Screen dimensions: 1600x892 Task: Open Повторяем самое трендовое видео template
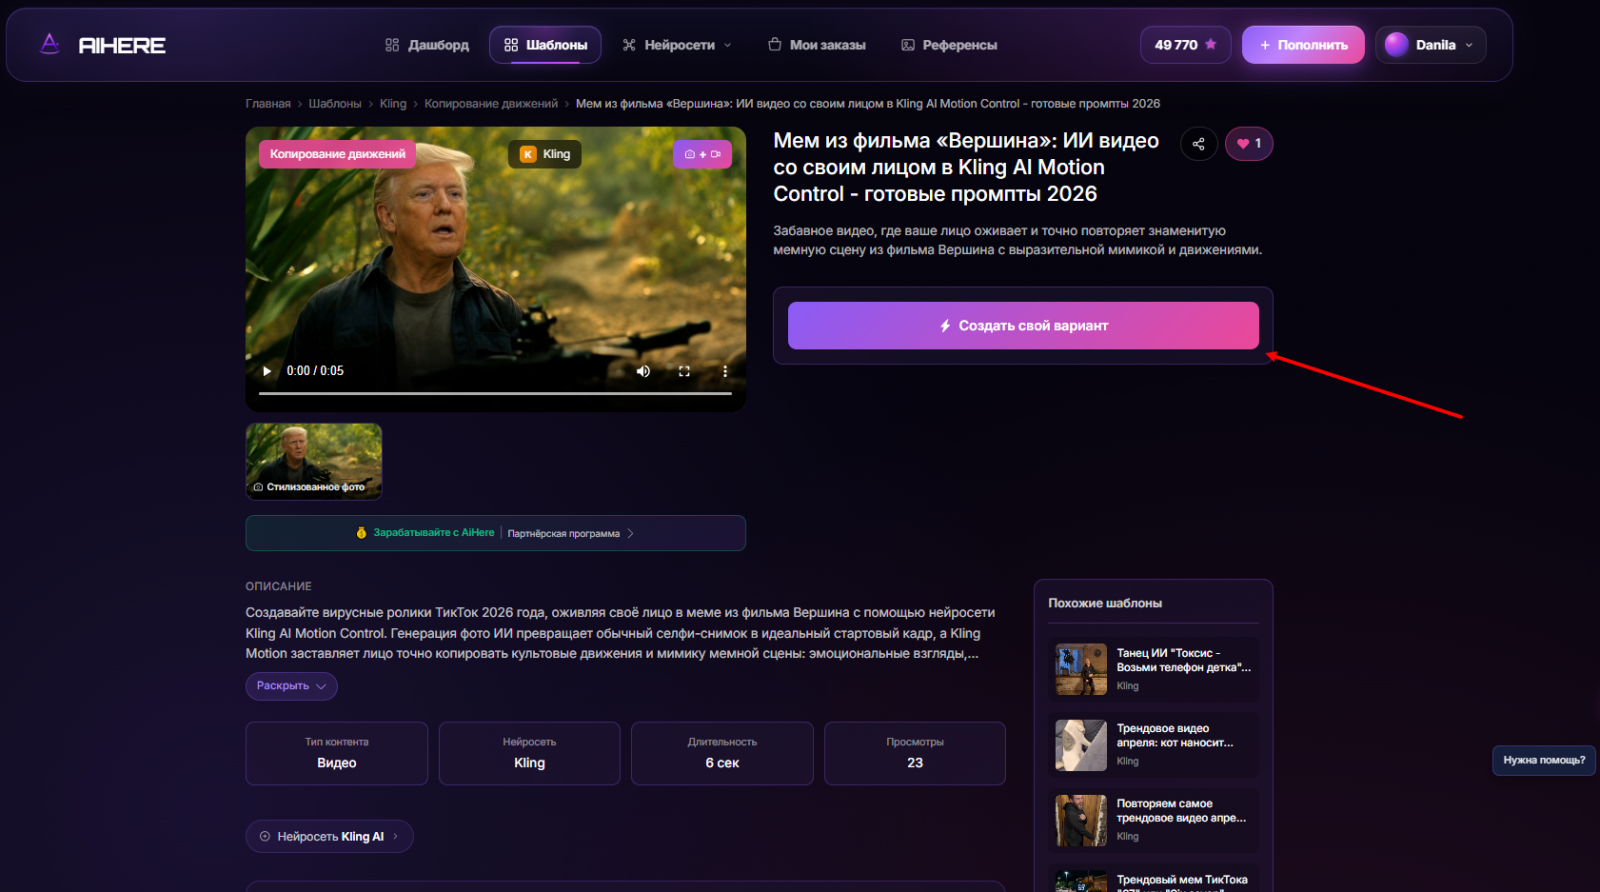tap(1153, 820)
